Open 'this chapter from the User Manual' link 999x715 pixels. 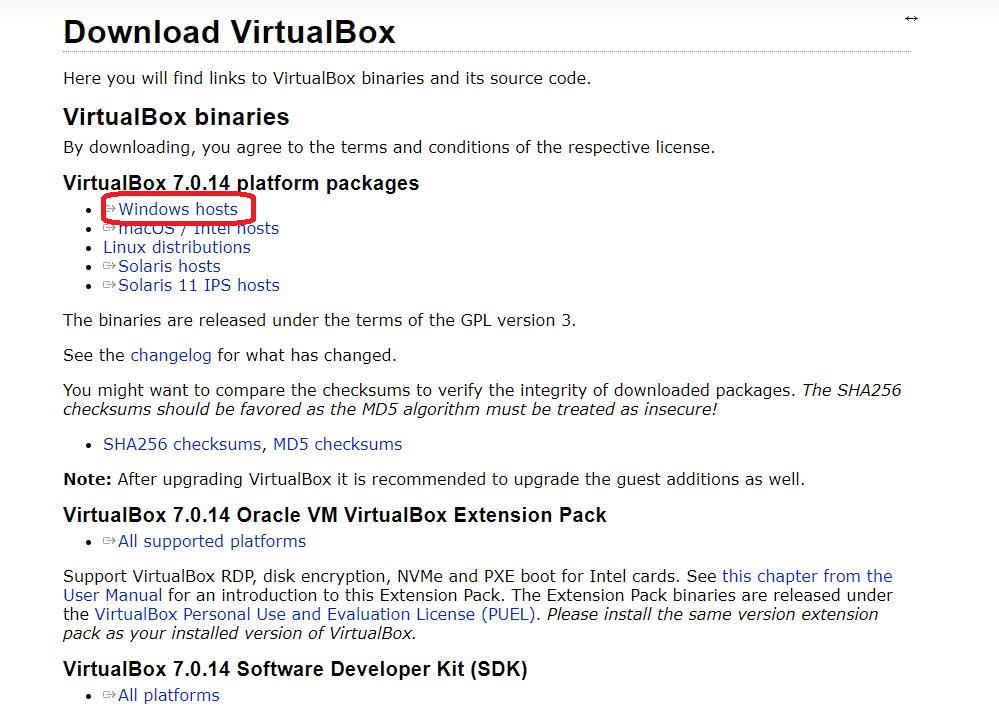tap(807, 576)
